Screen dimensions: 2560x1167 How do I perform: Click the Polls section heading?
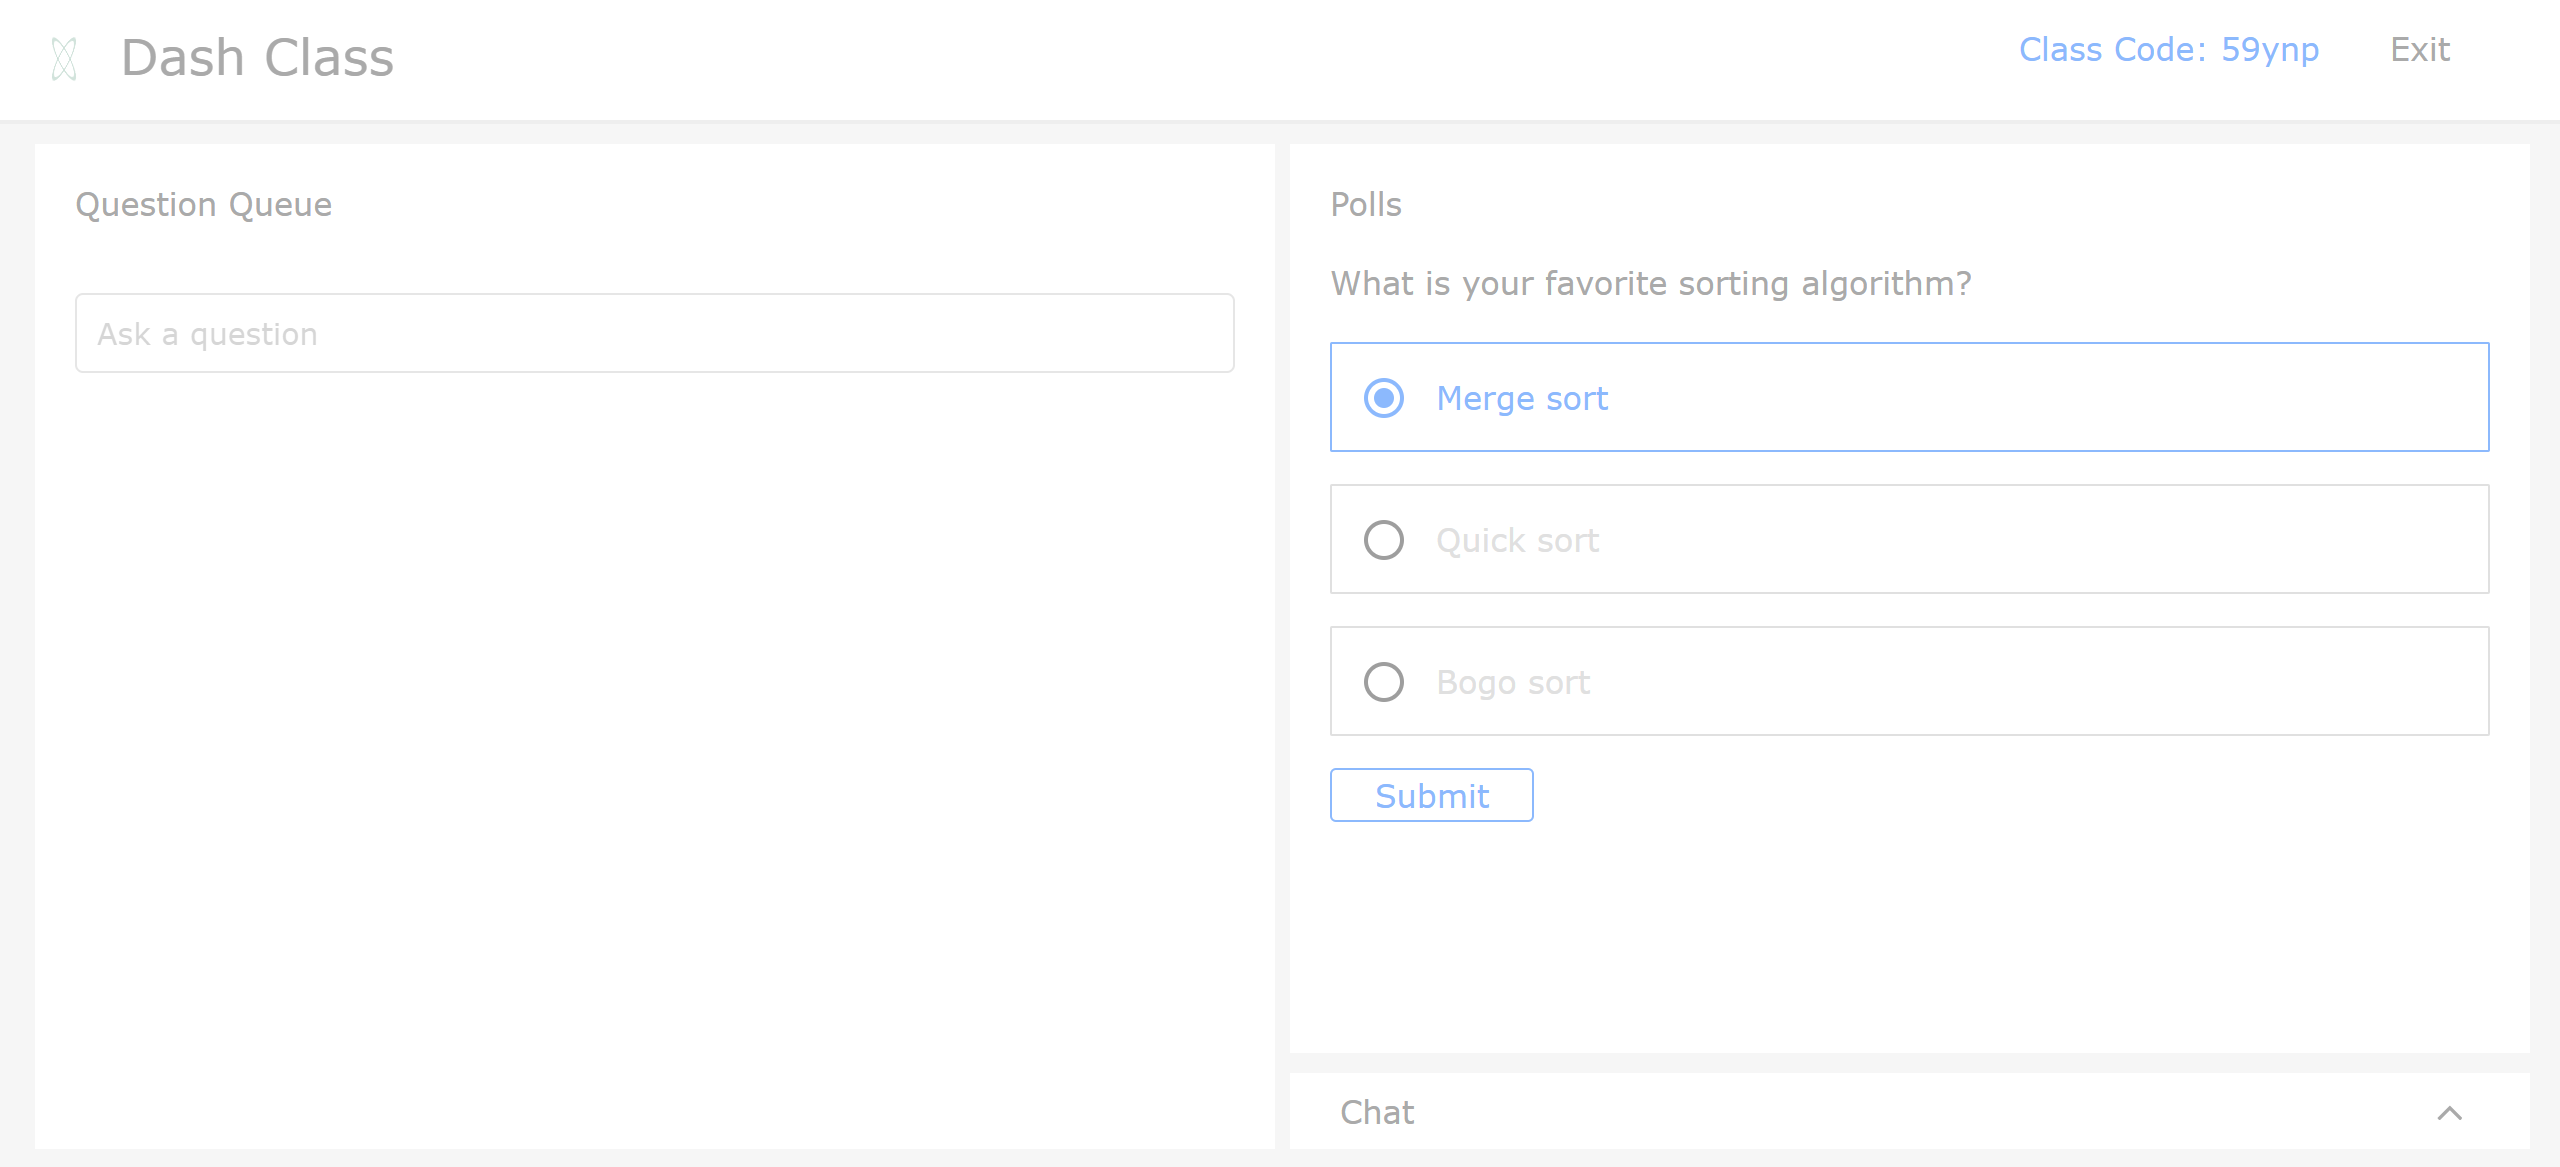tap(1365, 205)
